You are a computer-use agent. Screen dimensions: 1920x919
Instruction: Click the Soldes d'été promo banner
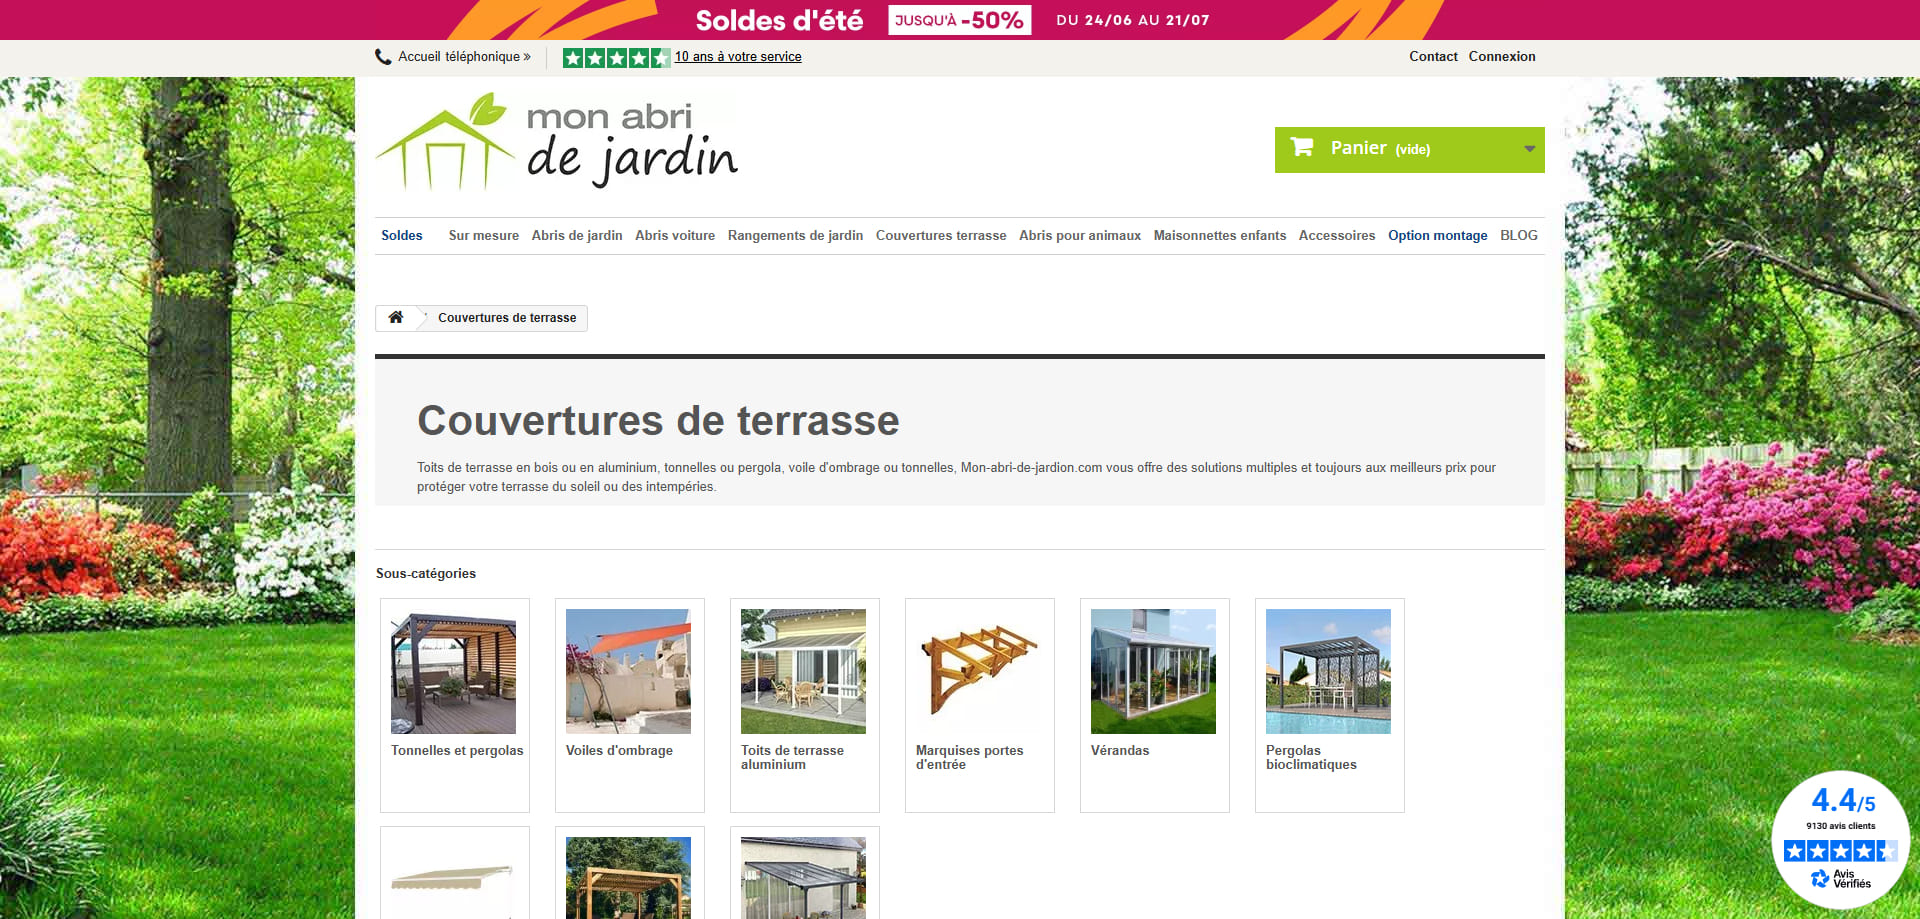click(960, 20)
